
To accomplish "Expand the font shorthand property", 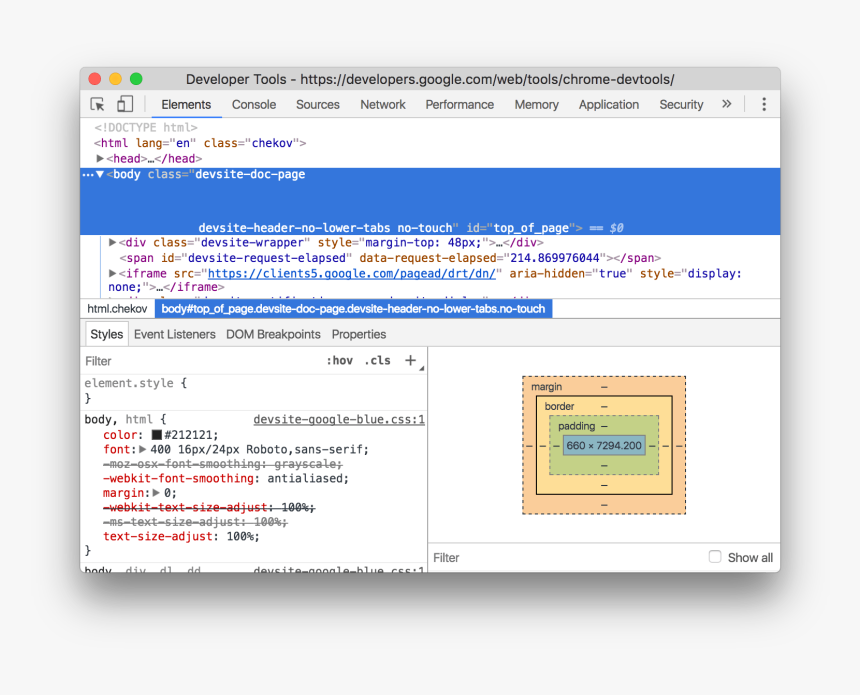I will pyautogui.click(x=143, y=449).
